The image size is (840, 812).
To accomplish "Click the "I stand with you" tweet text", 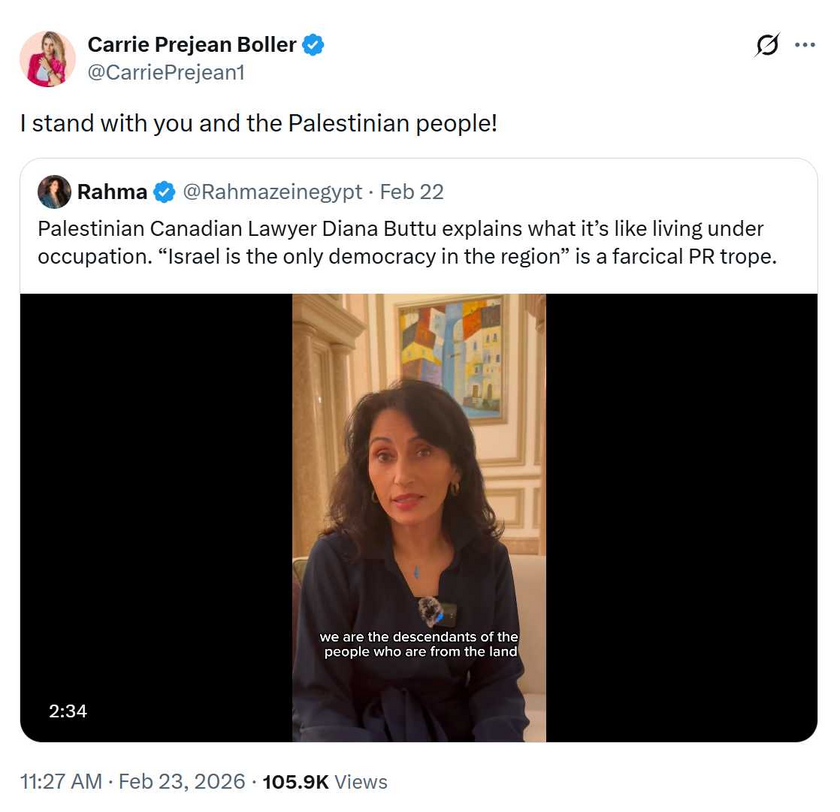I will point(258,124).
